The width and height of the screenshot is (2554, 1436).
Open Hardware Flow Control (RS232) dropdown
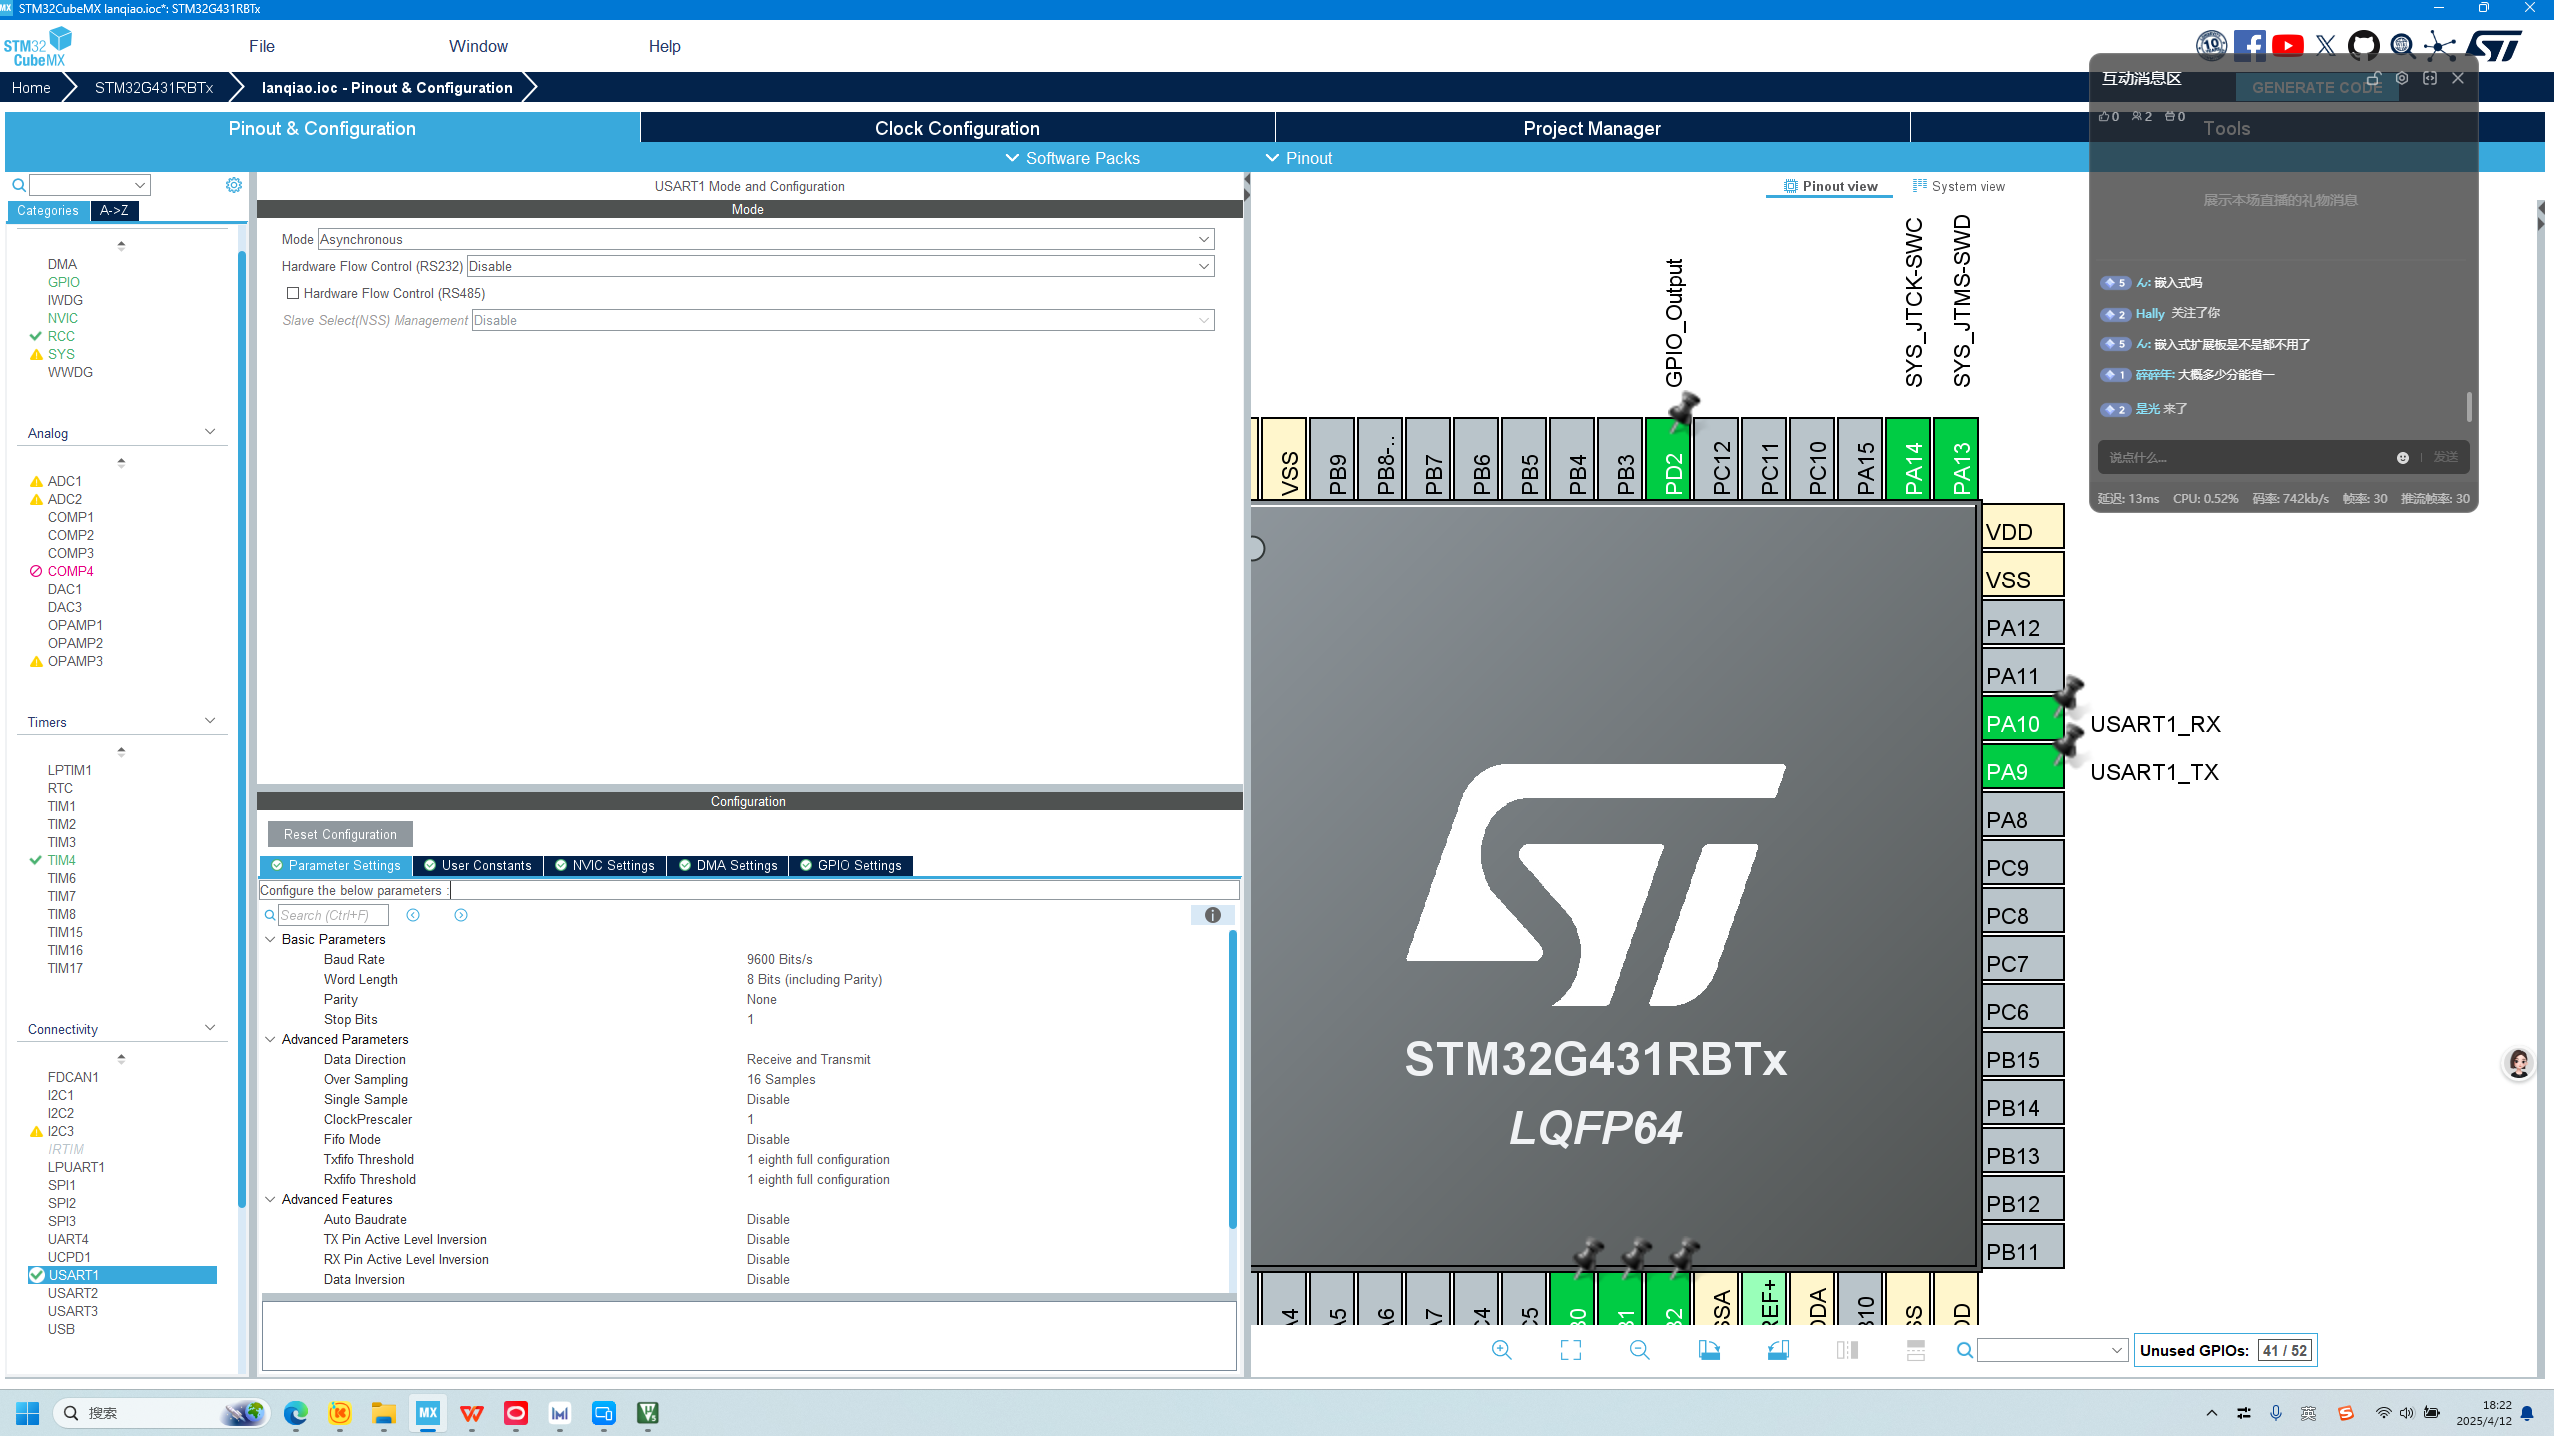click(1203, 266)
